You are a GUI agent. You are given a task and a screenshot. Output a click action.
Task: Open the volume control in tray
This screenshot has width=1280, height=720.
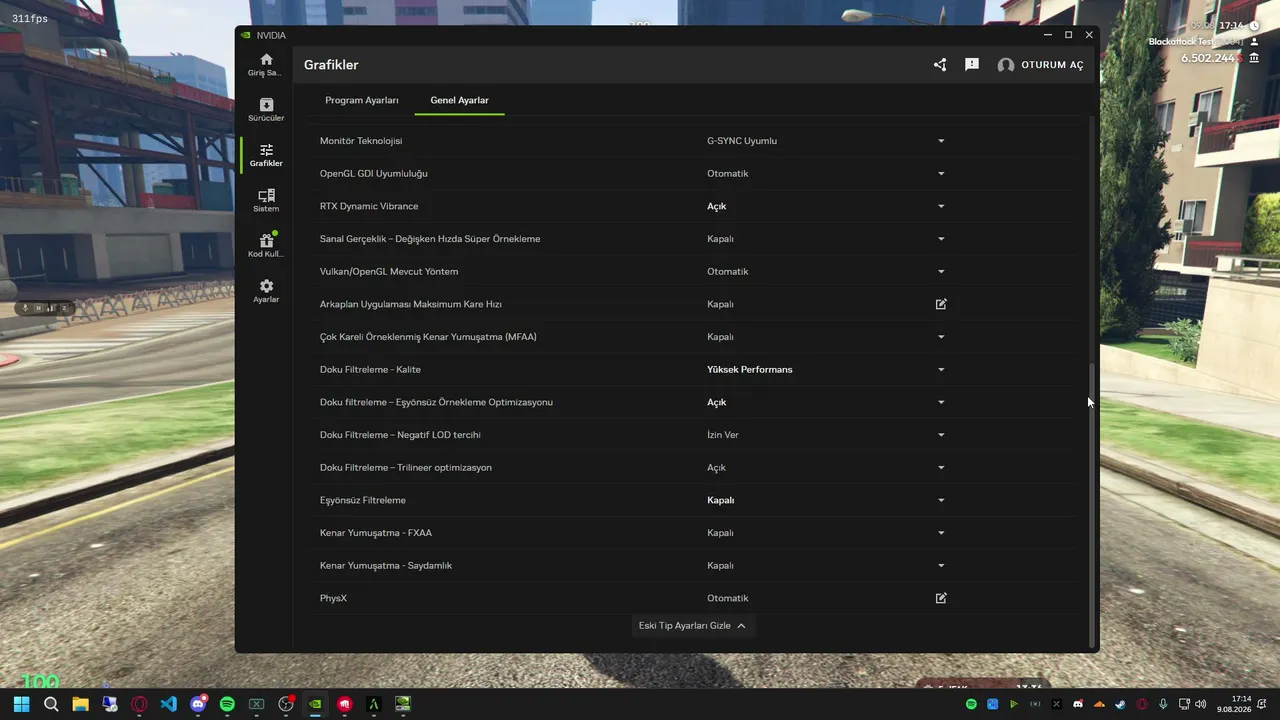pyautogui.click(x=1200, y=704)
